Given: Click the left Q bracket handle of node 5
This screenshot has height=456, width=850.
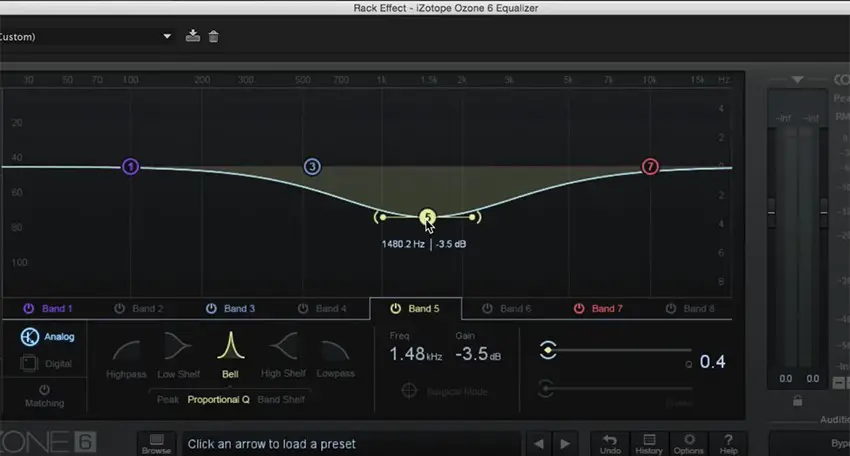Looking at the screenshot, I should [380, 217].
